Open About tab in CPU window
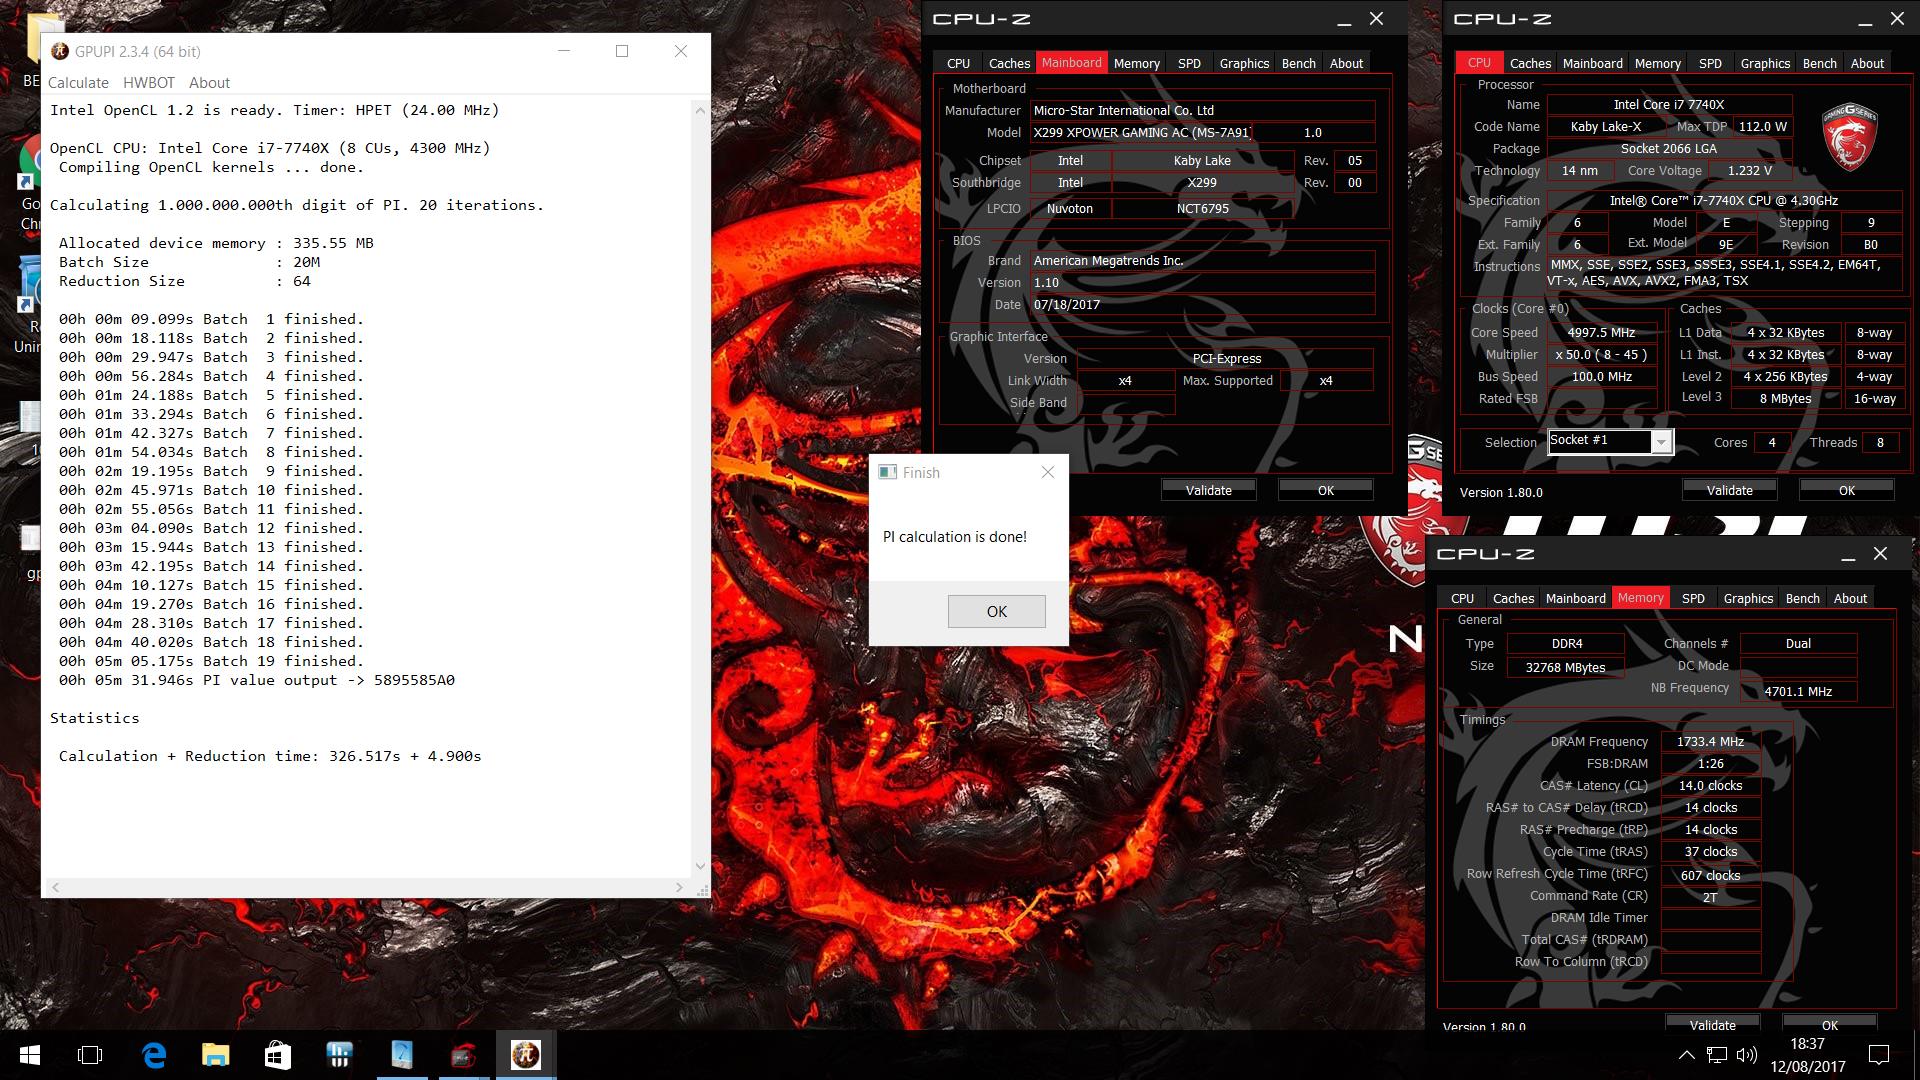This screenshot has height=1080, width=1920. [1867, 63]
